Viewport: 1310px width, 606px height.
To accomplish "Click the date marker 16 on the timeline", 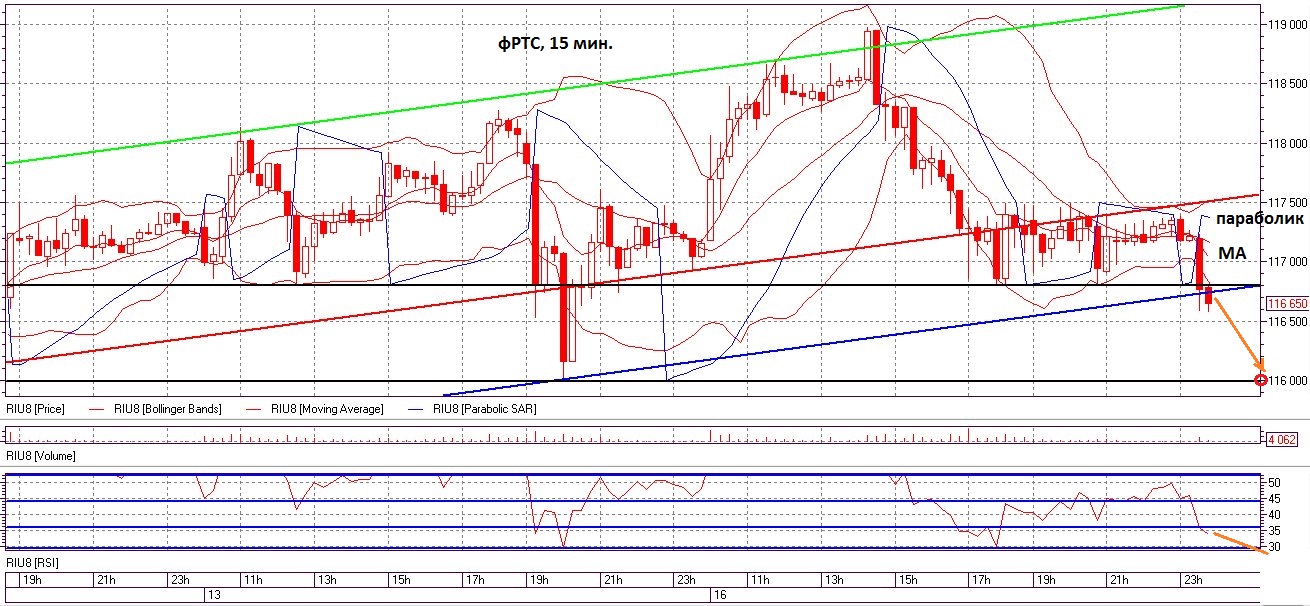I will pyautogui.click(x=719, y=592).
